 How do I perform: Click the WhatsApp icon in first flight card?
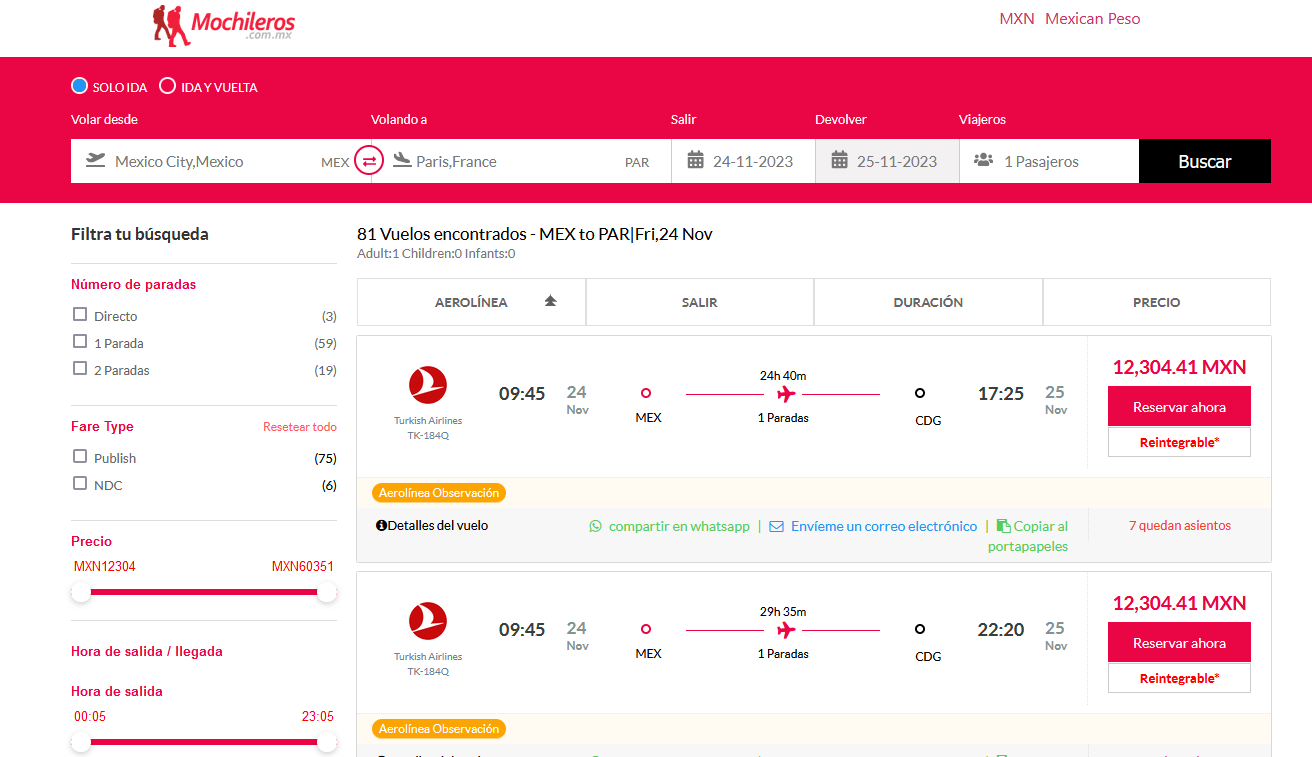click(x=596, y=526)
